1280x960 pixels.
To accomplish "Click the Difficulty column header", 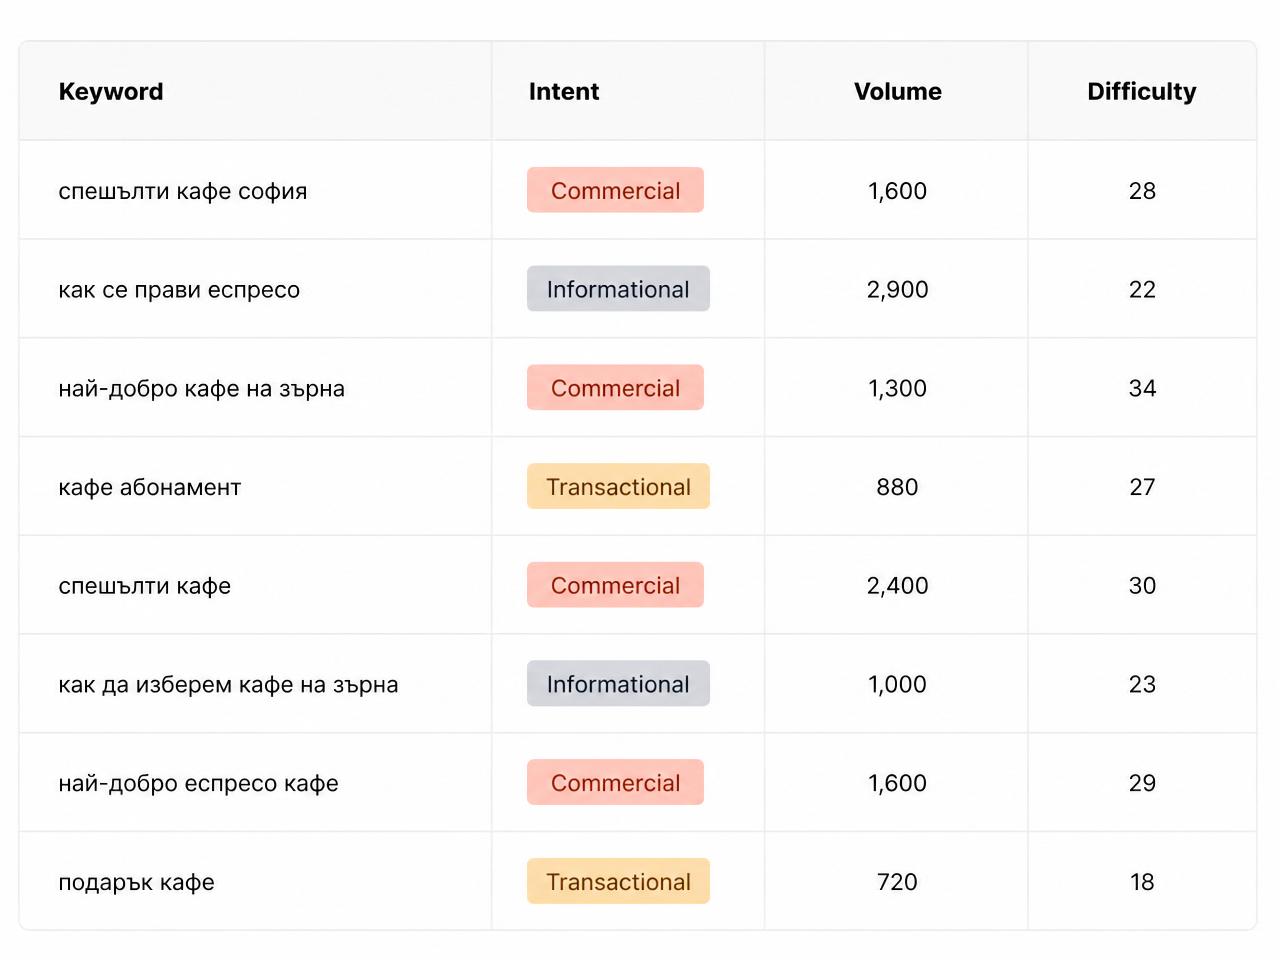I will click(x=1141, y=91).
